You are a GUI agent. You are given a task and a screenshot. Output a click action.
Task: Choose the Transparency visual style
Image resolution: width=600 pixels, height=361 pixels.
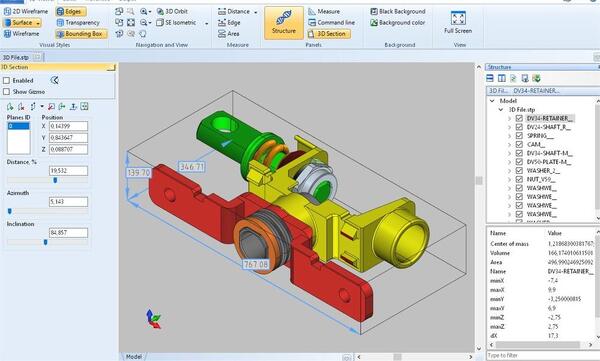point(78,23)
